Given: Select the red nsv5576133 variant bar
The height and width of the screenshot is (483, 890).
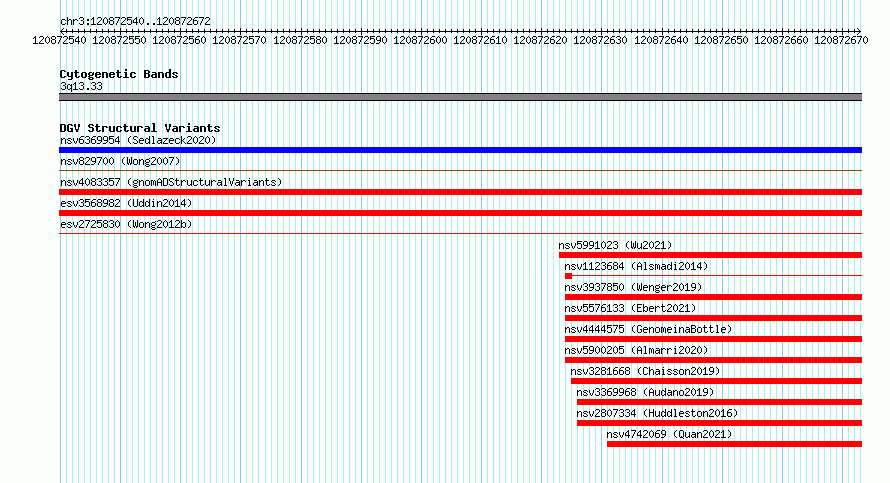Looking at the screenshot, I should [x=713, y=318].
